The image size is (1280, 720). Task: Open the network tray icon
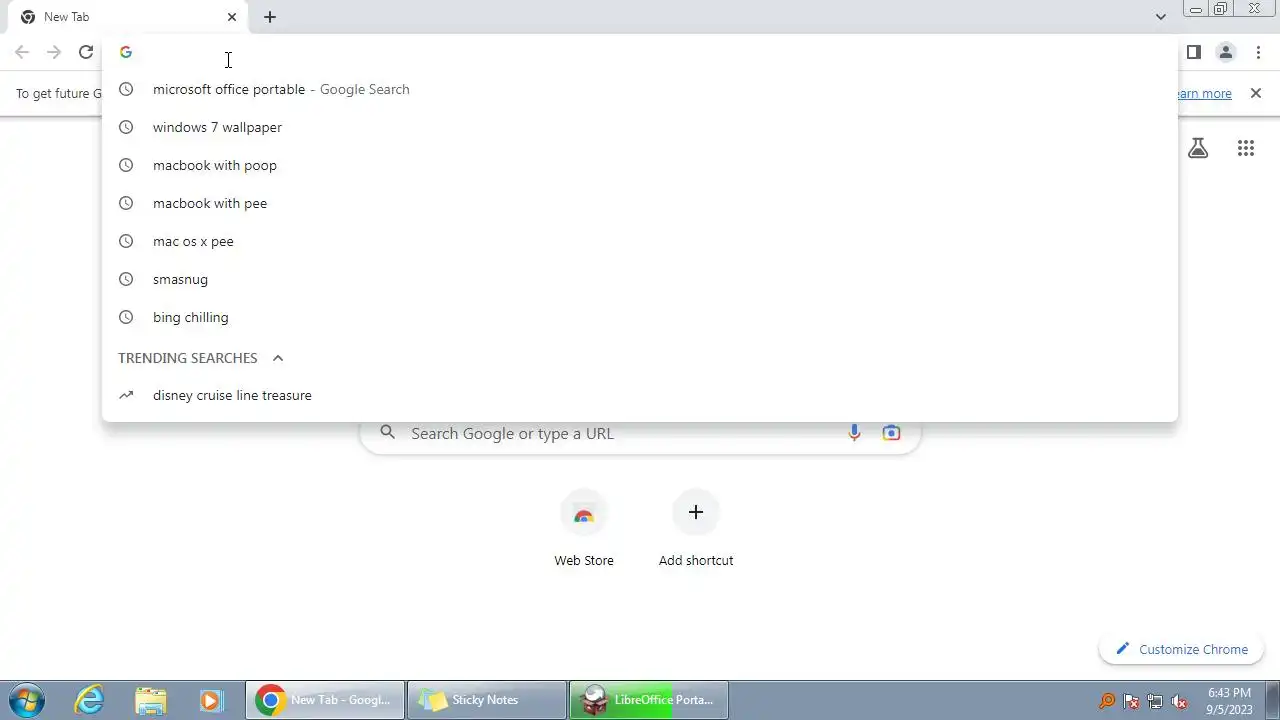(x=1155, y=701)
